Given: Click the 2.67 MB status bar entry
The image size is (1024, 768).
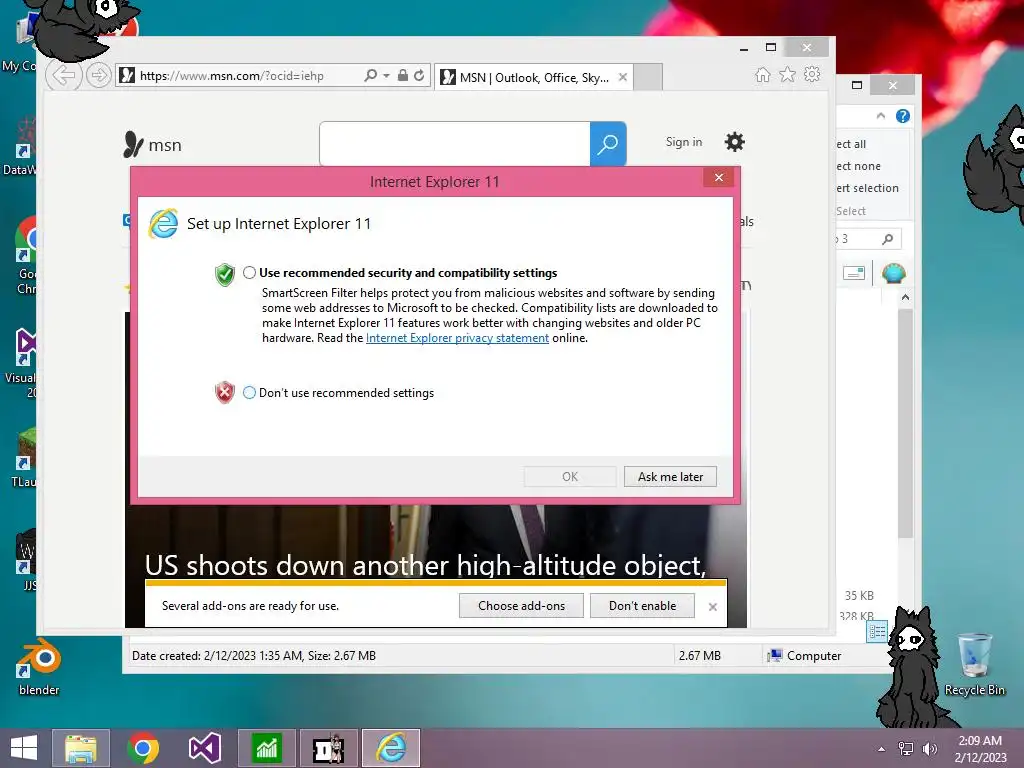Looking at the screenshot, I should coord(699,656).
